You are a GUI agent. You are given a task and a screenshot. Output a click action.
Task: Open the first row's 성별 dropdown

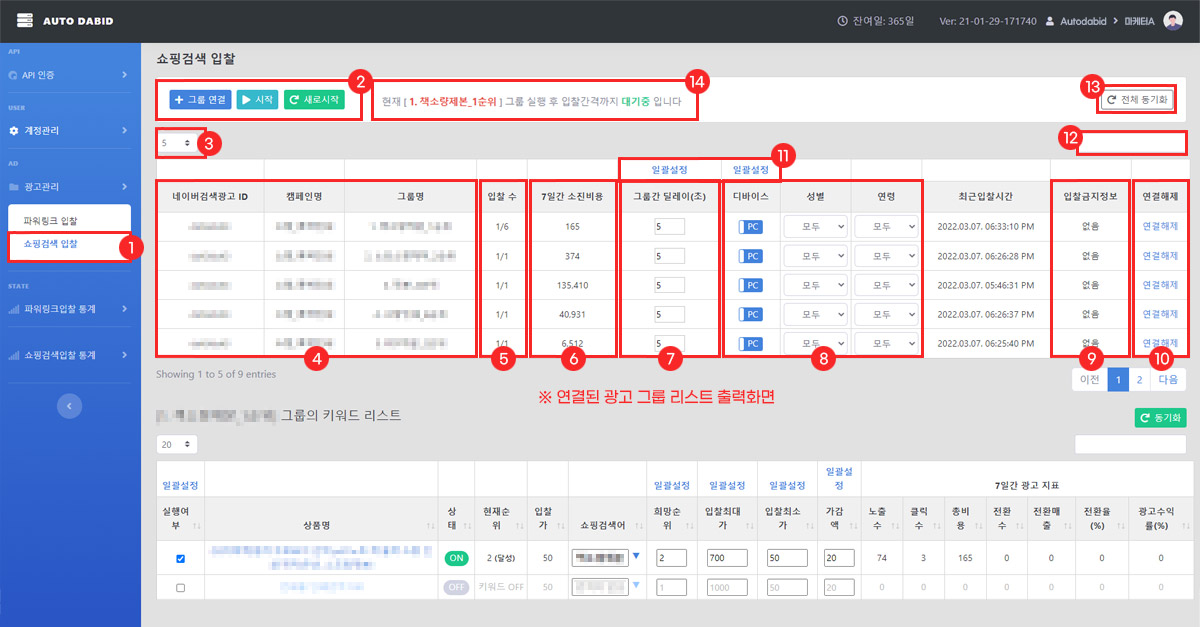(815, 227)
